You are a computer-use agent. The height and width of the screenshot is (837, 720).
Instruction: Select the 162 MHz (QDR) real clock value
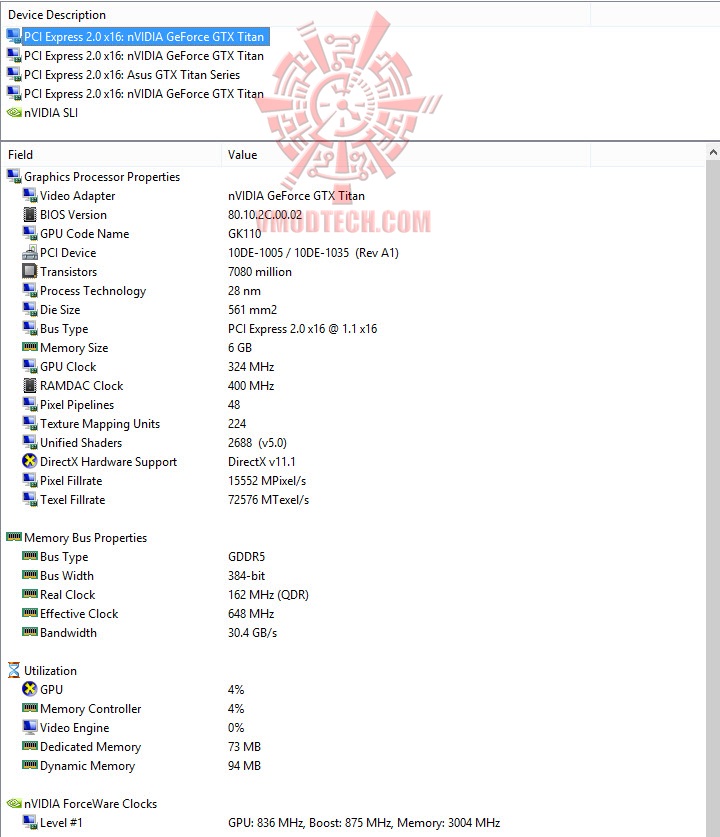click(x=268, y=595)
